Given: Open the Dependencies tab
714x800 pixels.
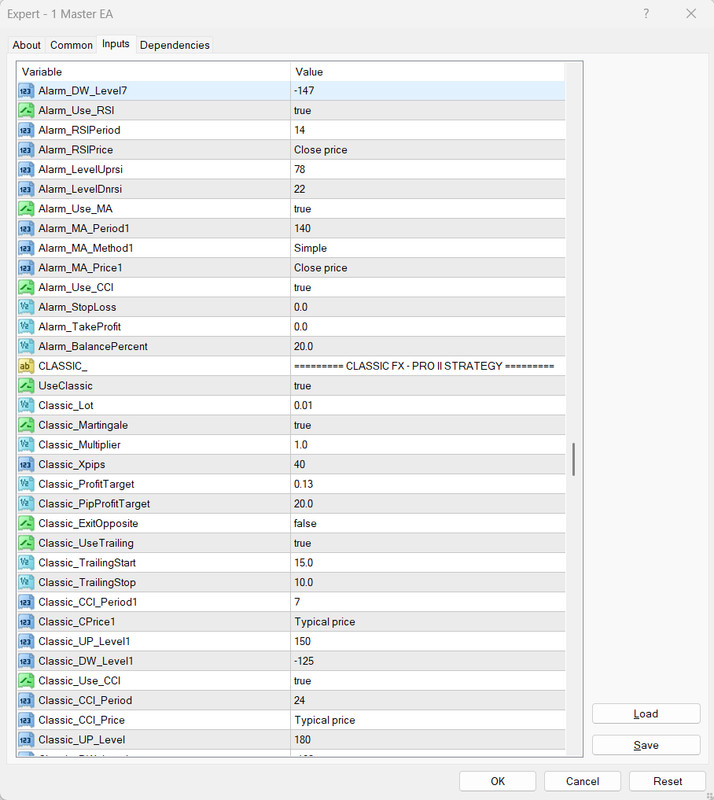Looking at the screenshot, I should coord(175,45).
